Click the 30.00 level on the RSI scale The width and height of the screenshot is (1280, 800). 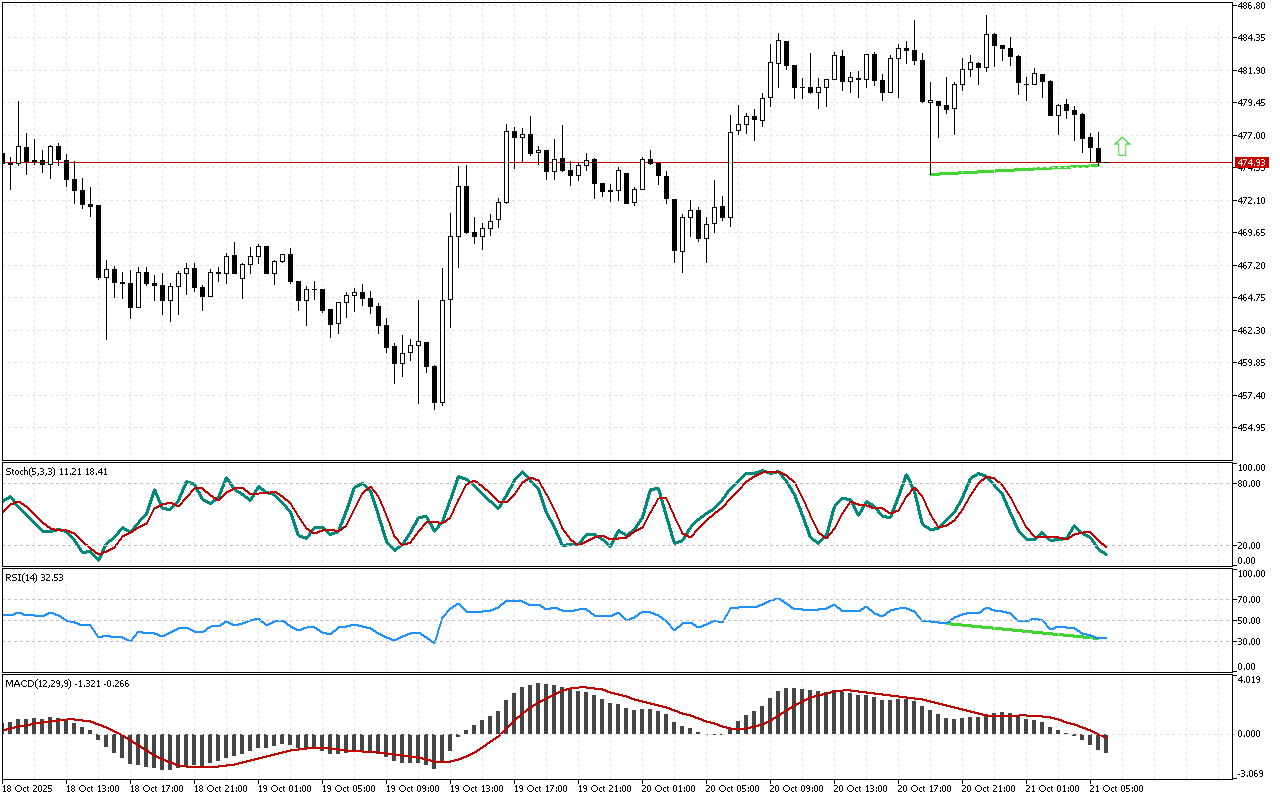[x=1250, y=641]
